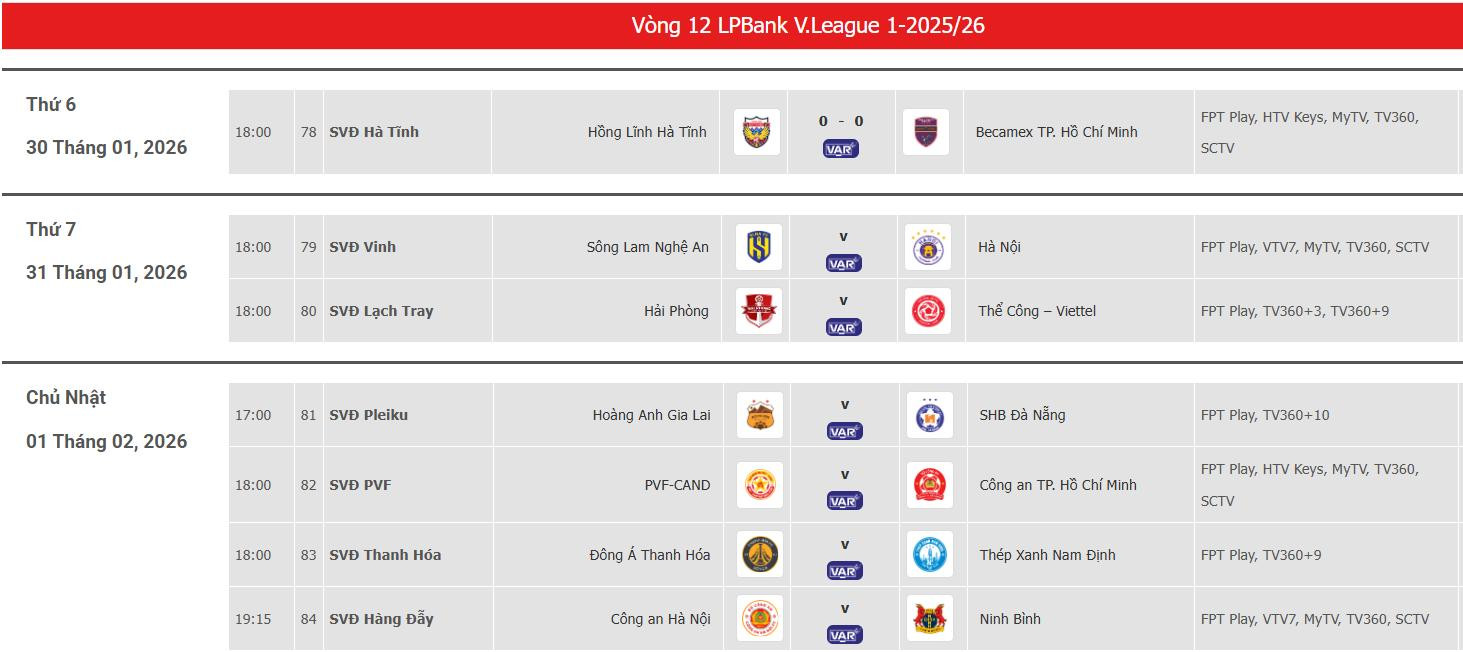Image resolution: width=1463 pixels, height=652 pixels.
Task: Select the Thể Công – Viettel crest
Action: 927,310
